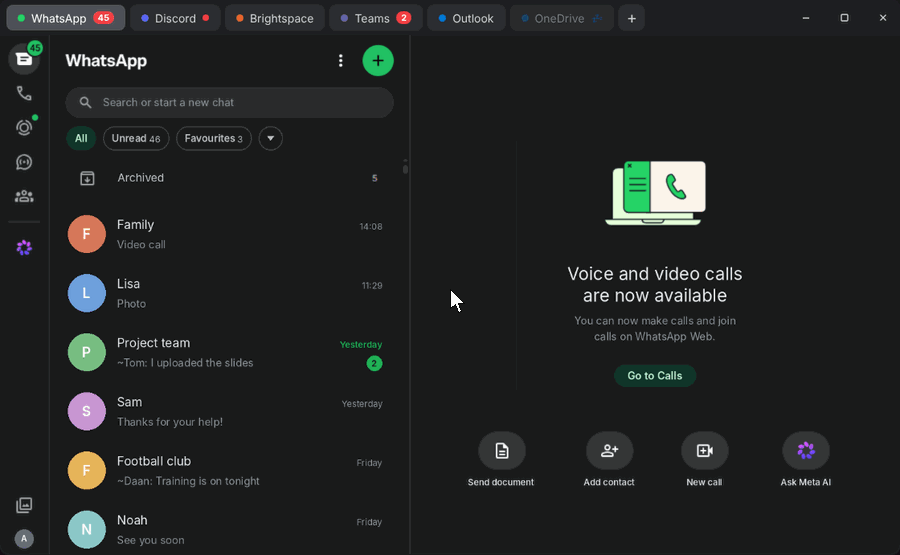Open the 'See you soon' message
The image size is (900, 555).
(150, 540)
